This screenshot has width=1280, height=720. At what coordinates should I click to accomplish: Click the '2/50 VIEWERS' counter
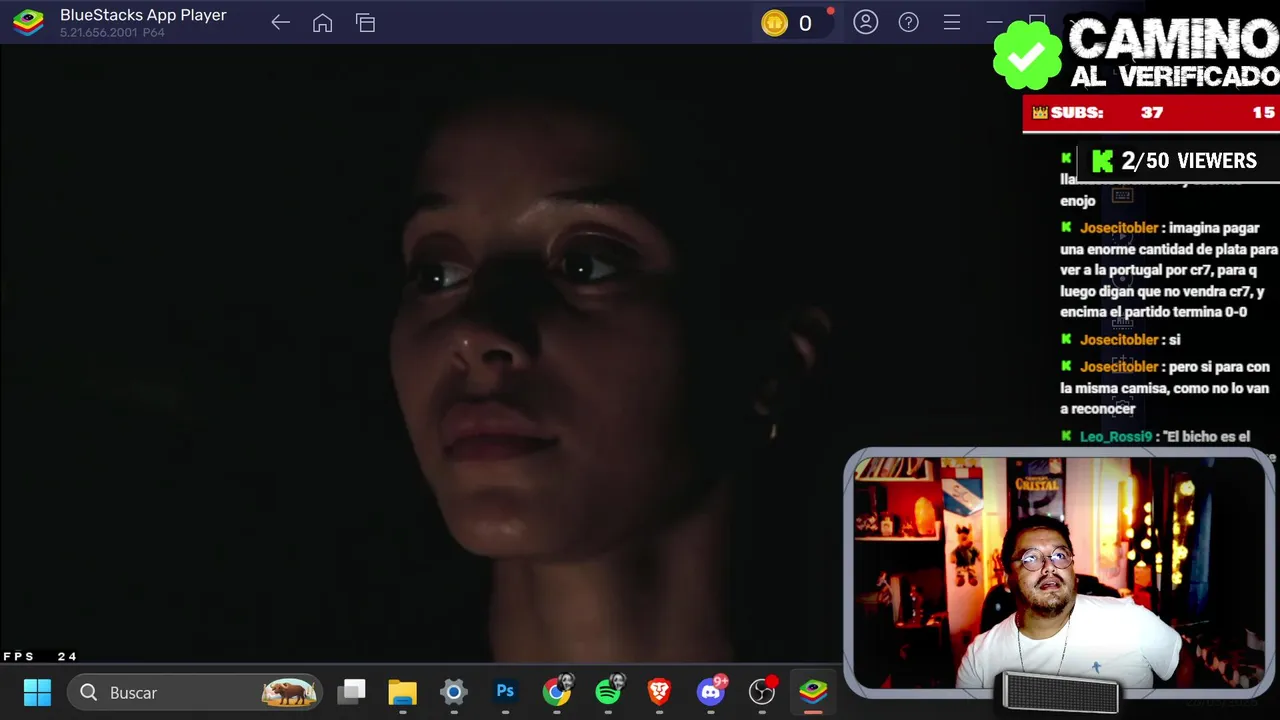[1176, 161]
